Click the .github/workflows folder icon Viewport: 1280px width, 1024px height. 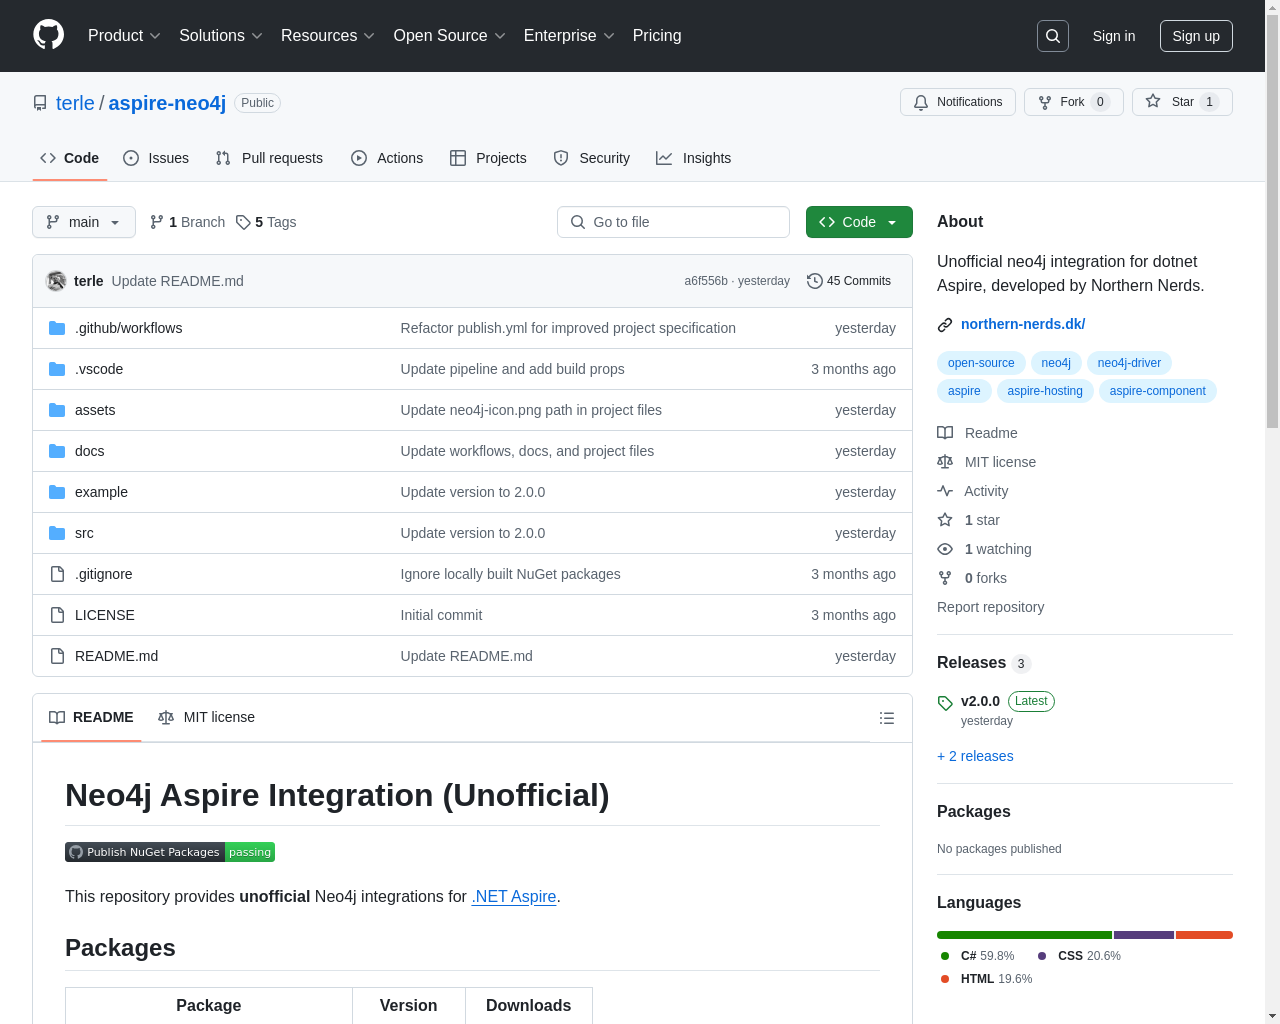pos(57,328)
